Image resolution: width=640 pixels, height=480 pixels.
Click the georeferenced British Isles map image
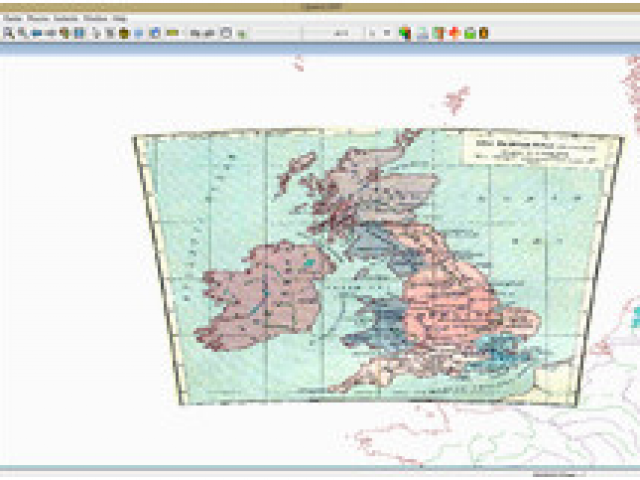coord(378,267)
